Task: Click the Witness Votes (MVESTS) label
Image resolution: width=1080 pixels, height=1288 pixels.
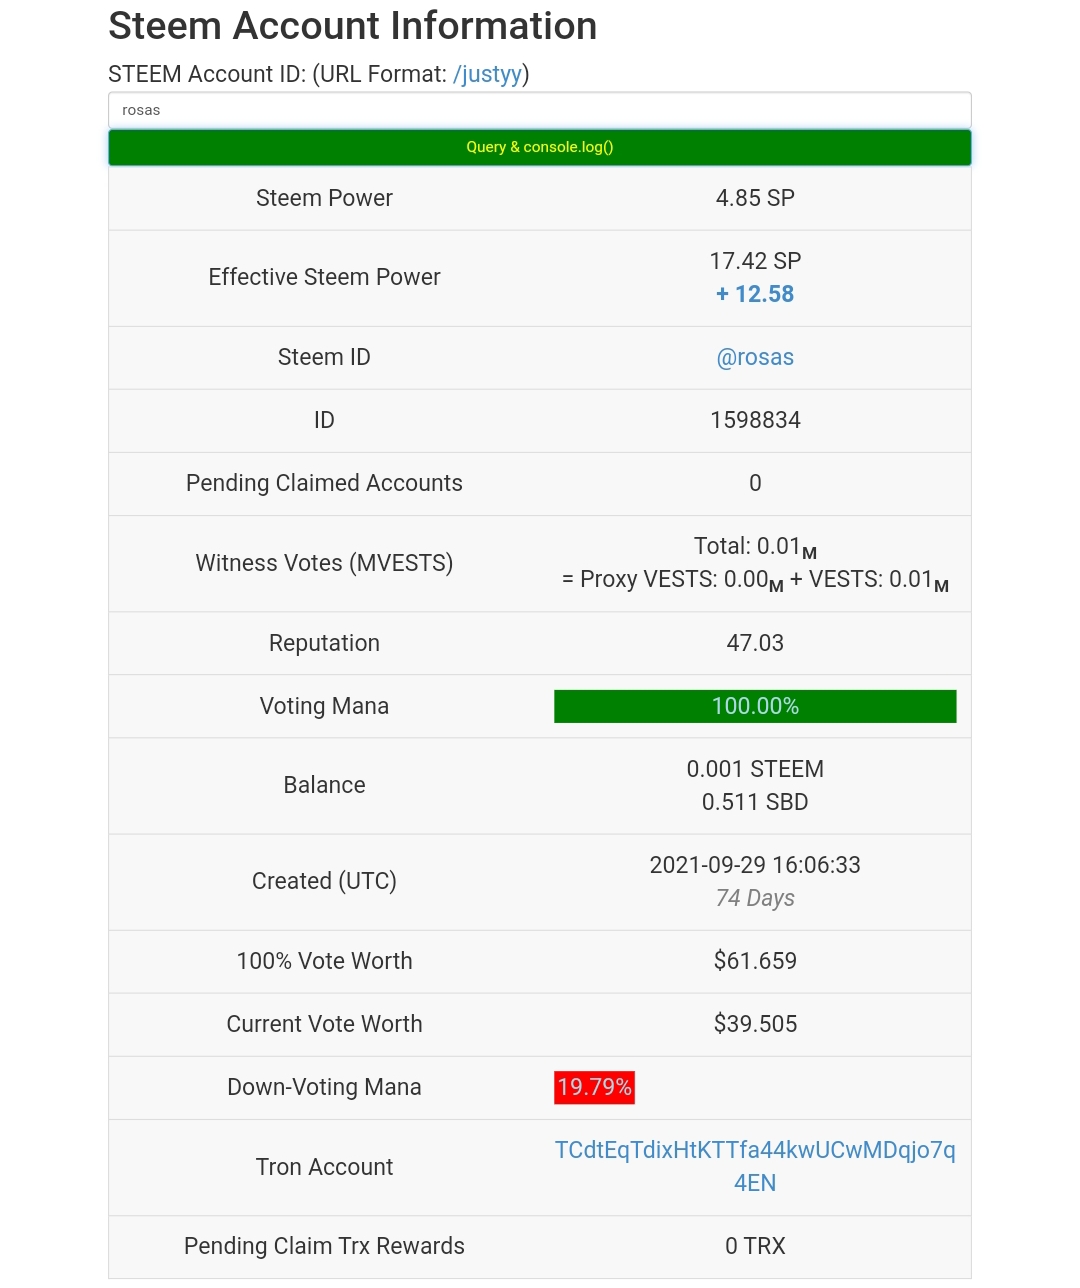Action: 324,563
